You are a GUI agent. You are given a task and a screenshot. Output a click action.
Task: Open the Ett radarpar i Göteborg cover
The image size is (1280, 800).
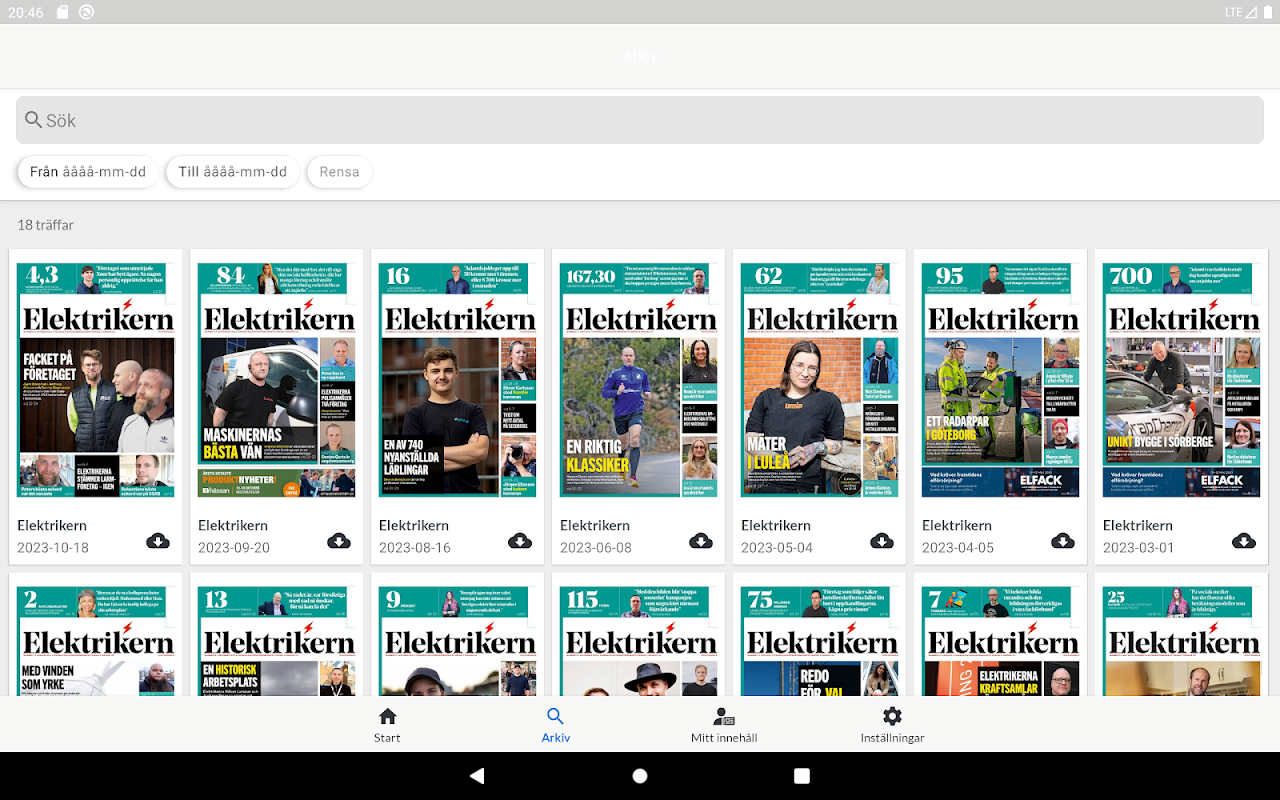1001,380
